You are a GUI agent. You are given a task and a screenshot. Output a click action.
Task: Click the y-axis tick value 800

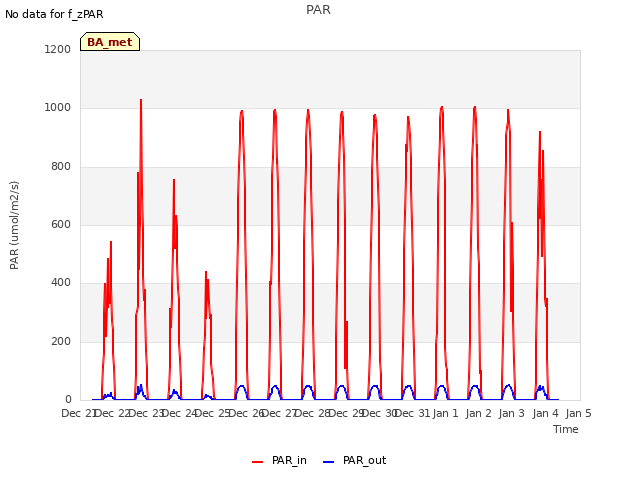pyautogui.click(x=61, y=167)
